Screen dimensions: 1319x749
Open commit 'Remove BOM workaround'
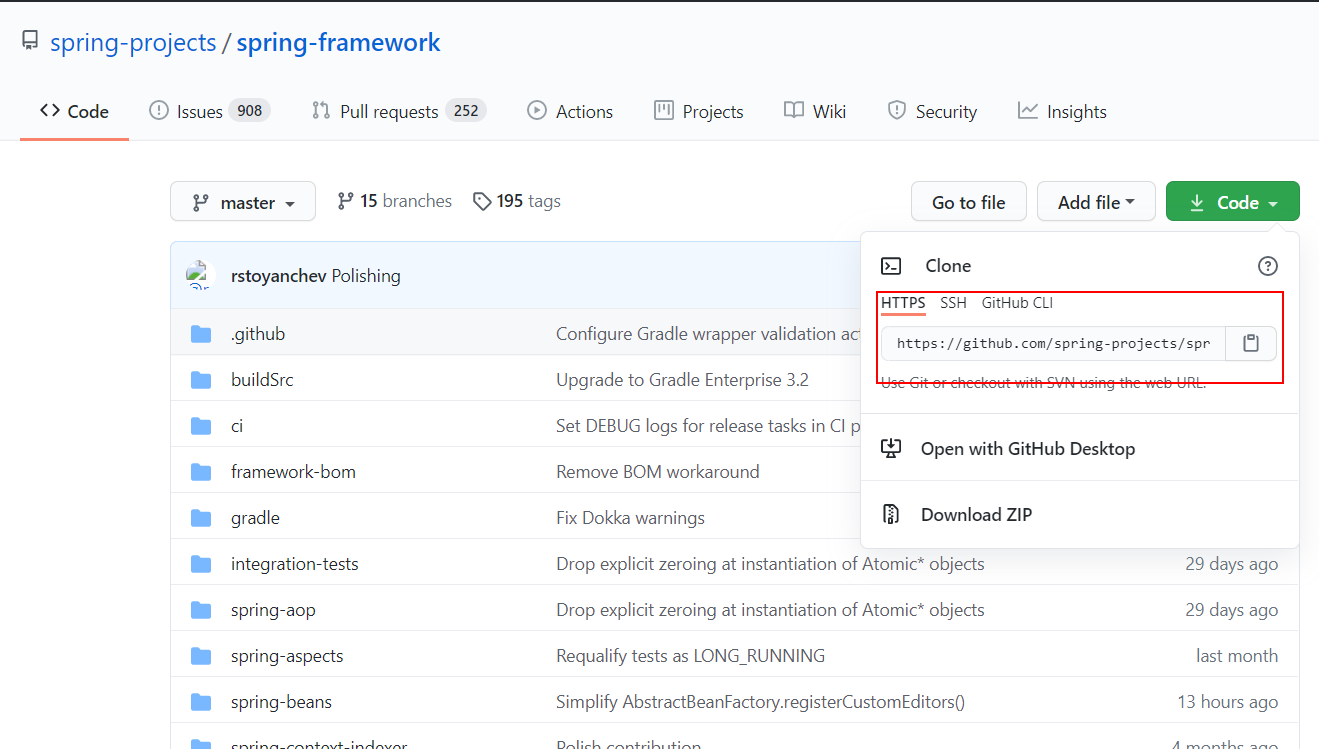pyautogui.click(x=658, y=472)
